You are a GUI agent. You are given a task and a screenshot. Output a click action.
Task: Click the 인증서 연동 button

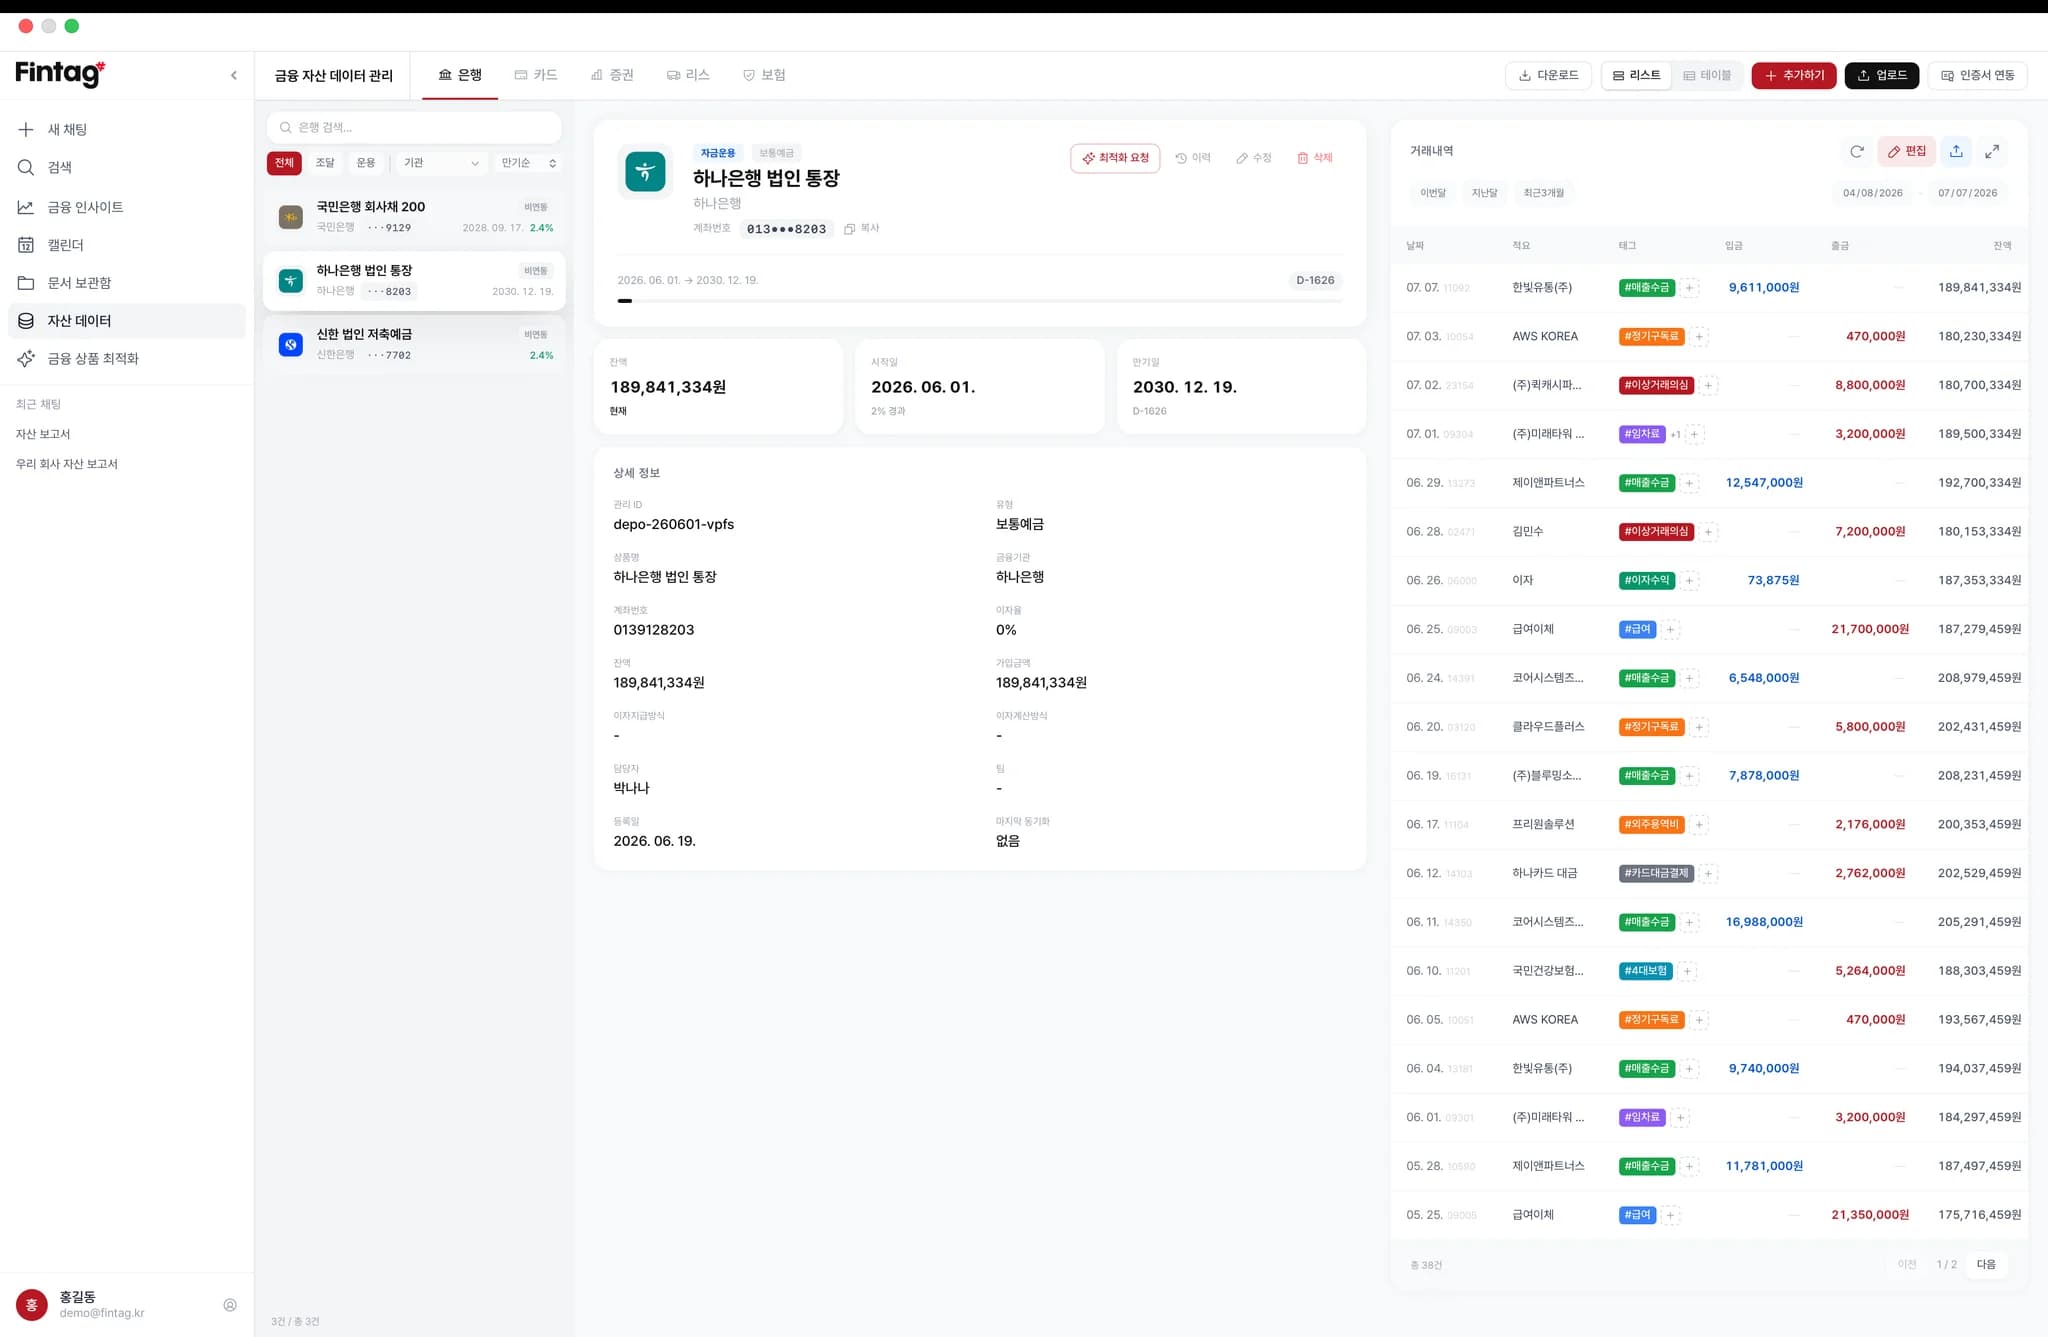1977,75
